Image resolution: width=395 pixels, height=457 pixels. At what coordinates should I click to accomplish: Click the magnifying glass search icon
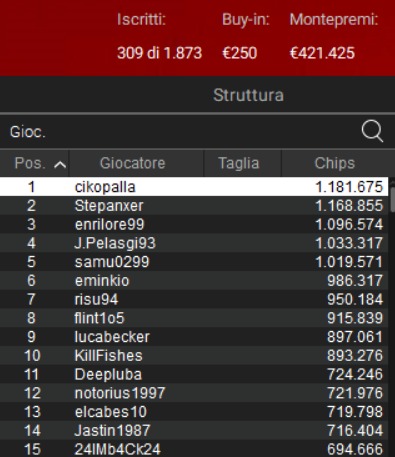372,131
